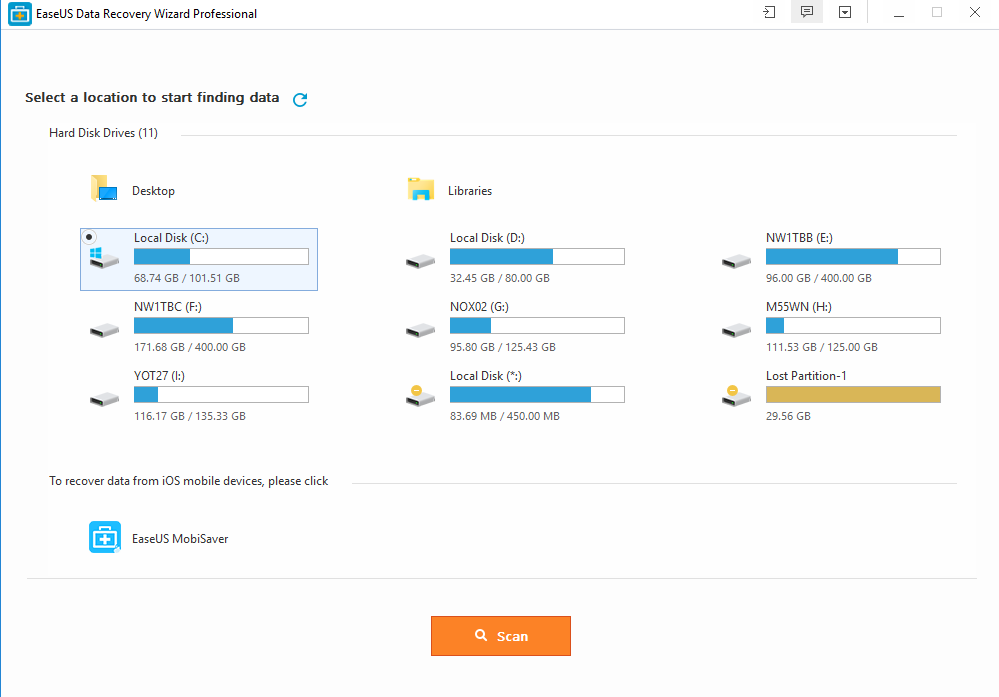
Task: Start scanning with the Scan button
Action: (500, 636)
